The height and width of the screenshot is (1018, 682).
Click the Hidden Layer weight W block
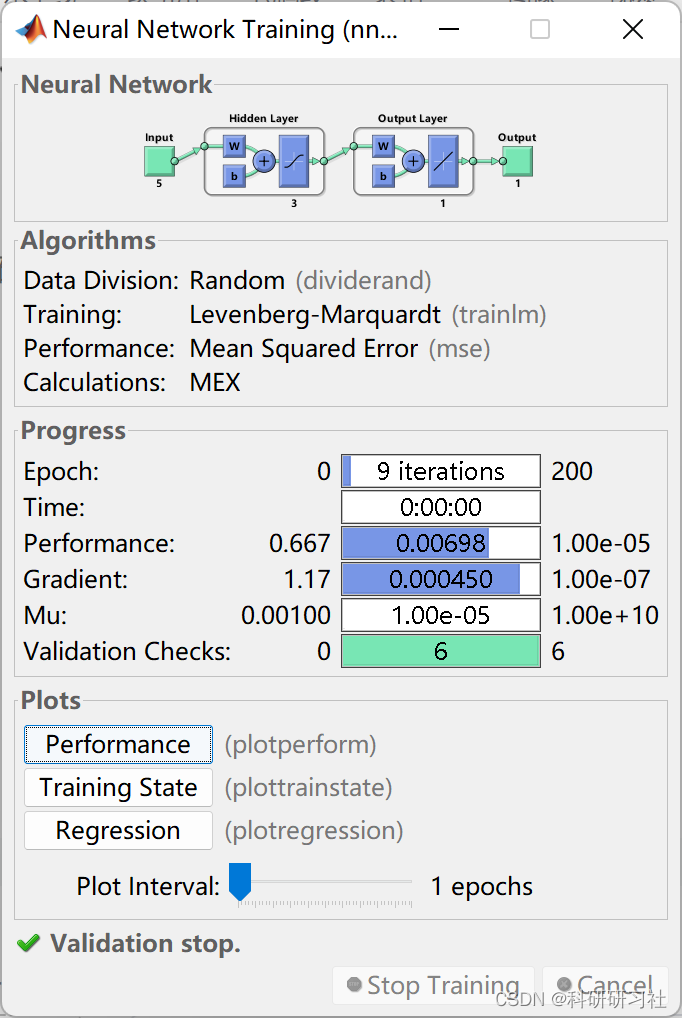click(234, 147)
